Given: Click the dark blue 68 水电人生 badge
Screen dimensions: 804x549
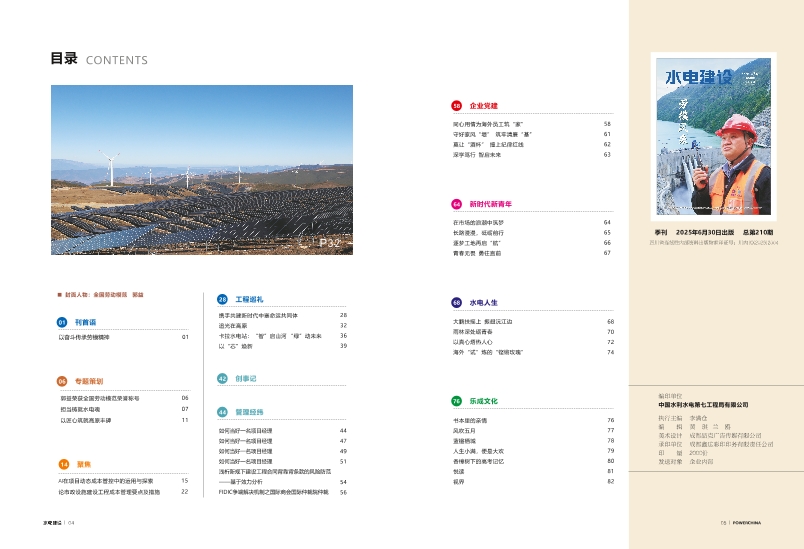Looking at the screenshot, I should (x=457, y=301).
